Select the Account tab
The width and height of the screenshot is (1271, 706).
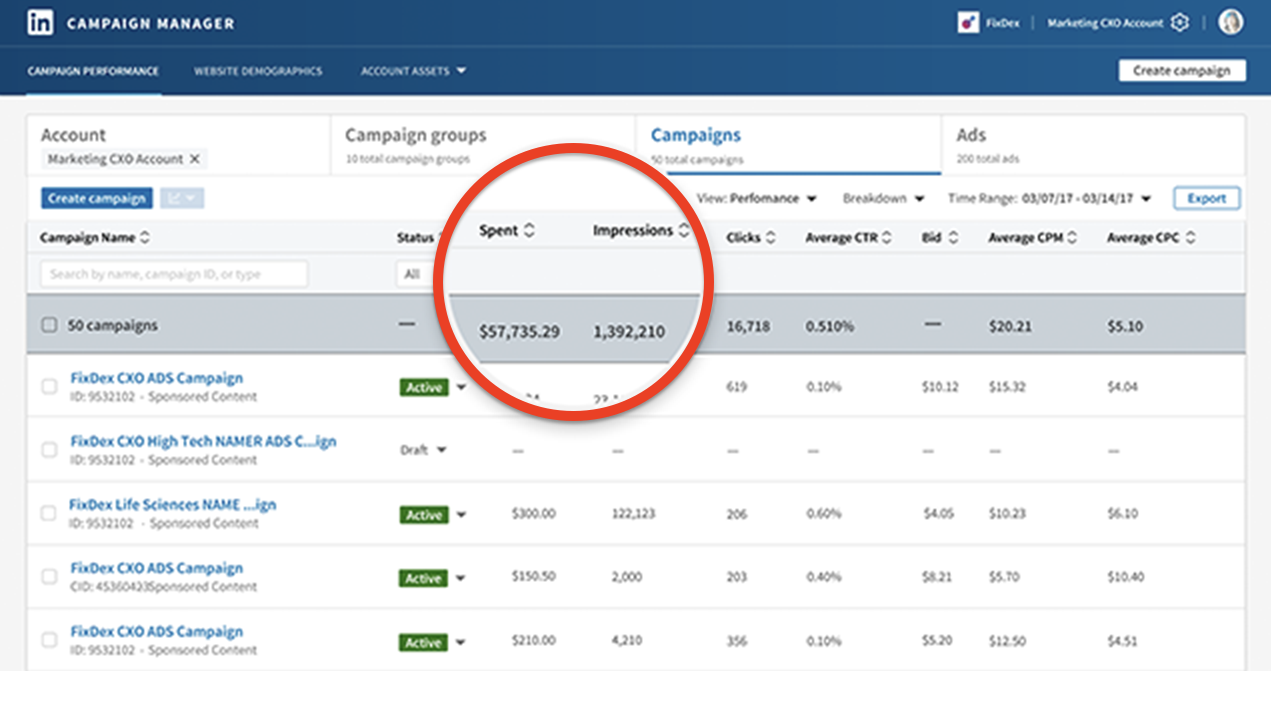pyautogui.click(x=178, y=146)
